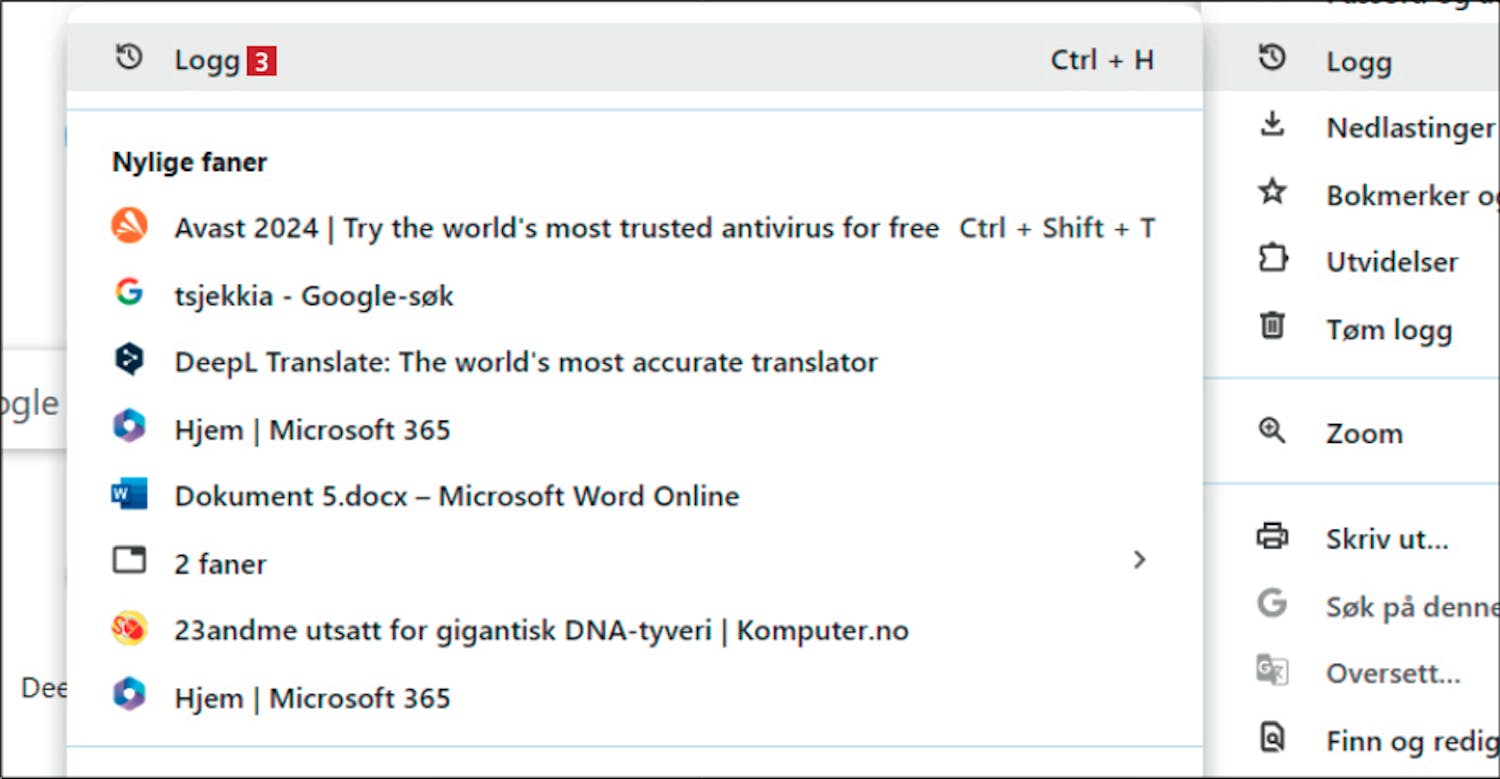Open the Logg history entry with Ctrl+H
This screenshot has height=779, width=1500.
[x=207, y=60]
